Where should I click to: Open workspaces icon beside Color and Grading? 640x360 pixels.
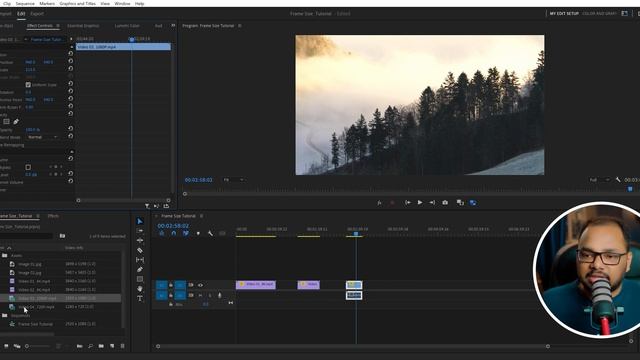point(624,13)
